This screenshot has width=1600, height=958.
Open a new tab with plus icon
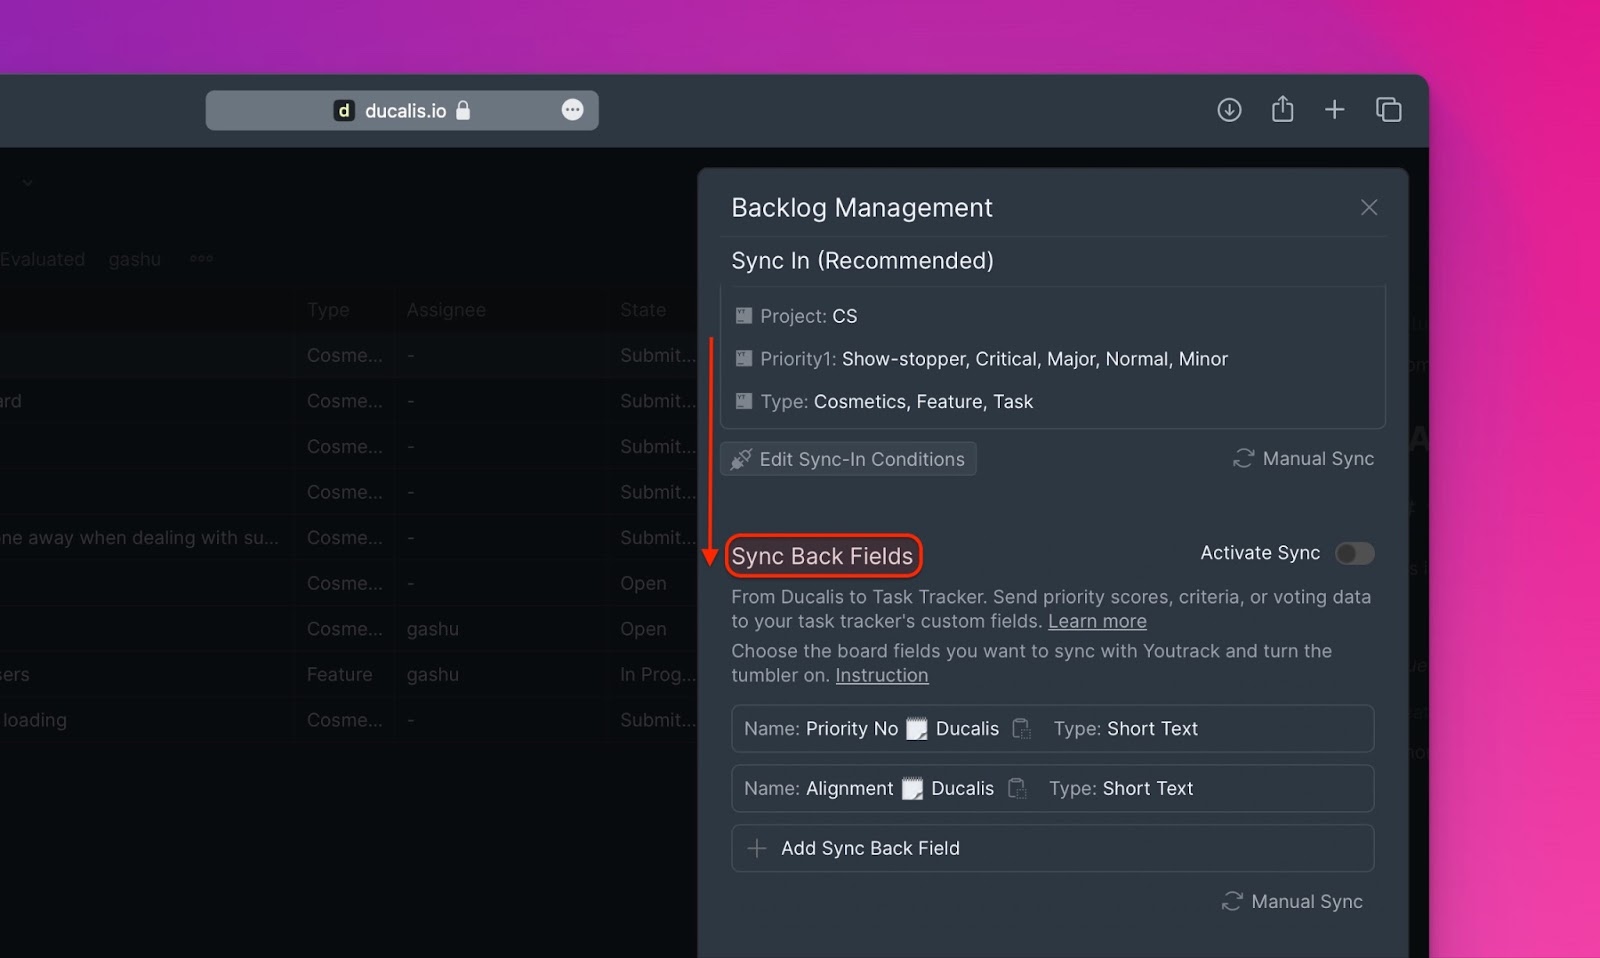tap(1334, 110)
